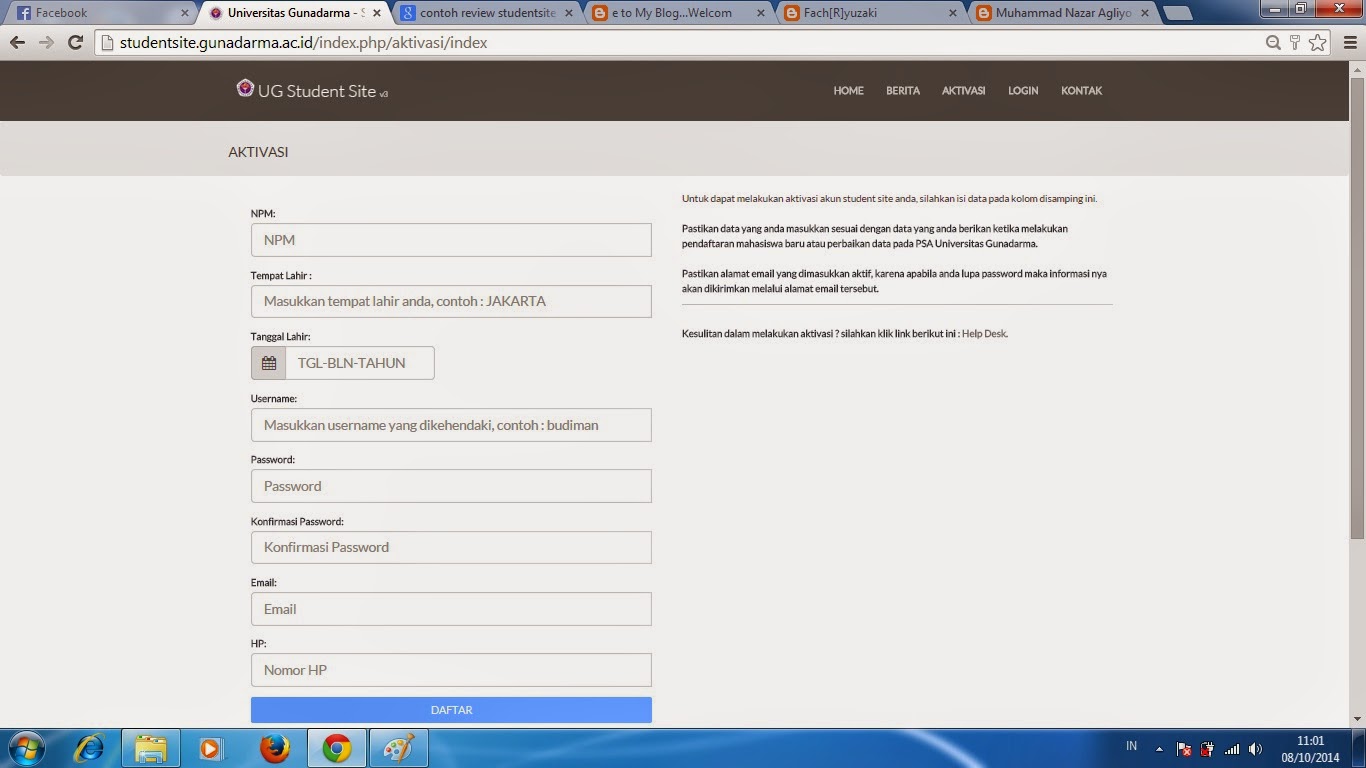Screen dimensions: 1366x768
Task: Switch to e to My Blog tab
Action: click(678, 13)
